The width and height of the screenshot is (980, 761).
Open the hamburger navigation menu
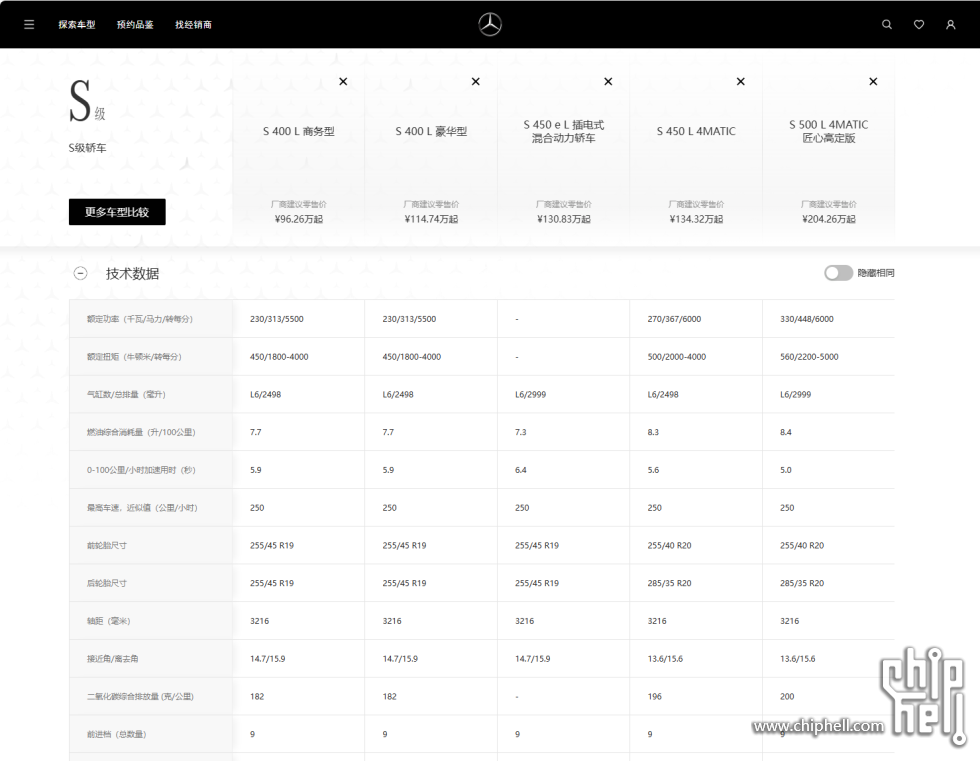[x=29, y=24]
